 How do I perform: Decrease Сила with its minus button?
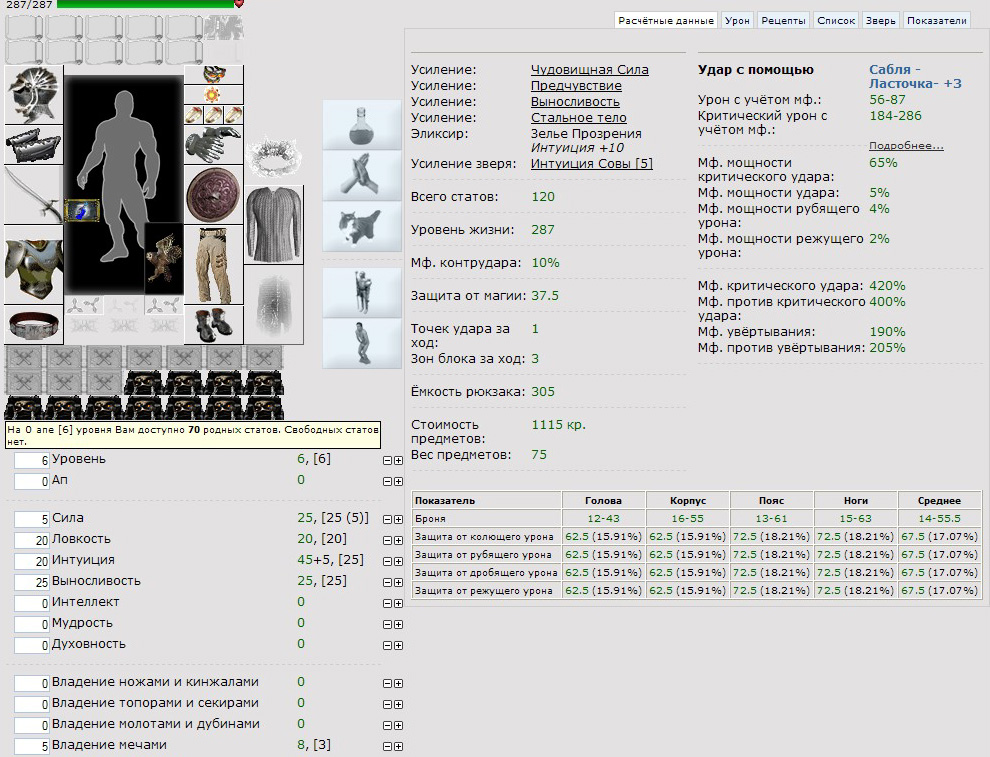(388, 520)
